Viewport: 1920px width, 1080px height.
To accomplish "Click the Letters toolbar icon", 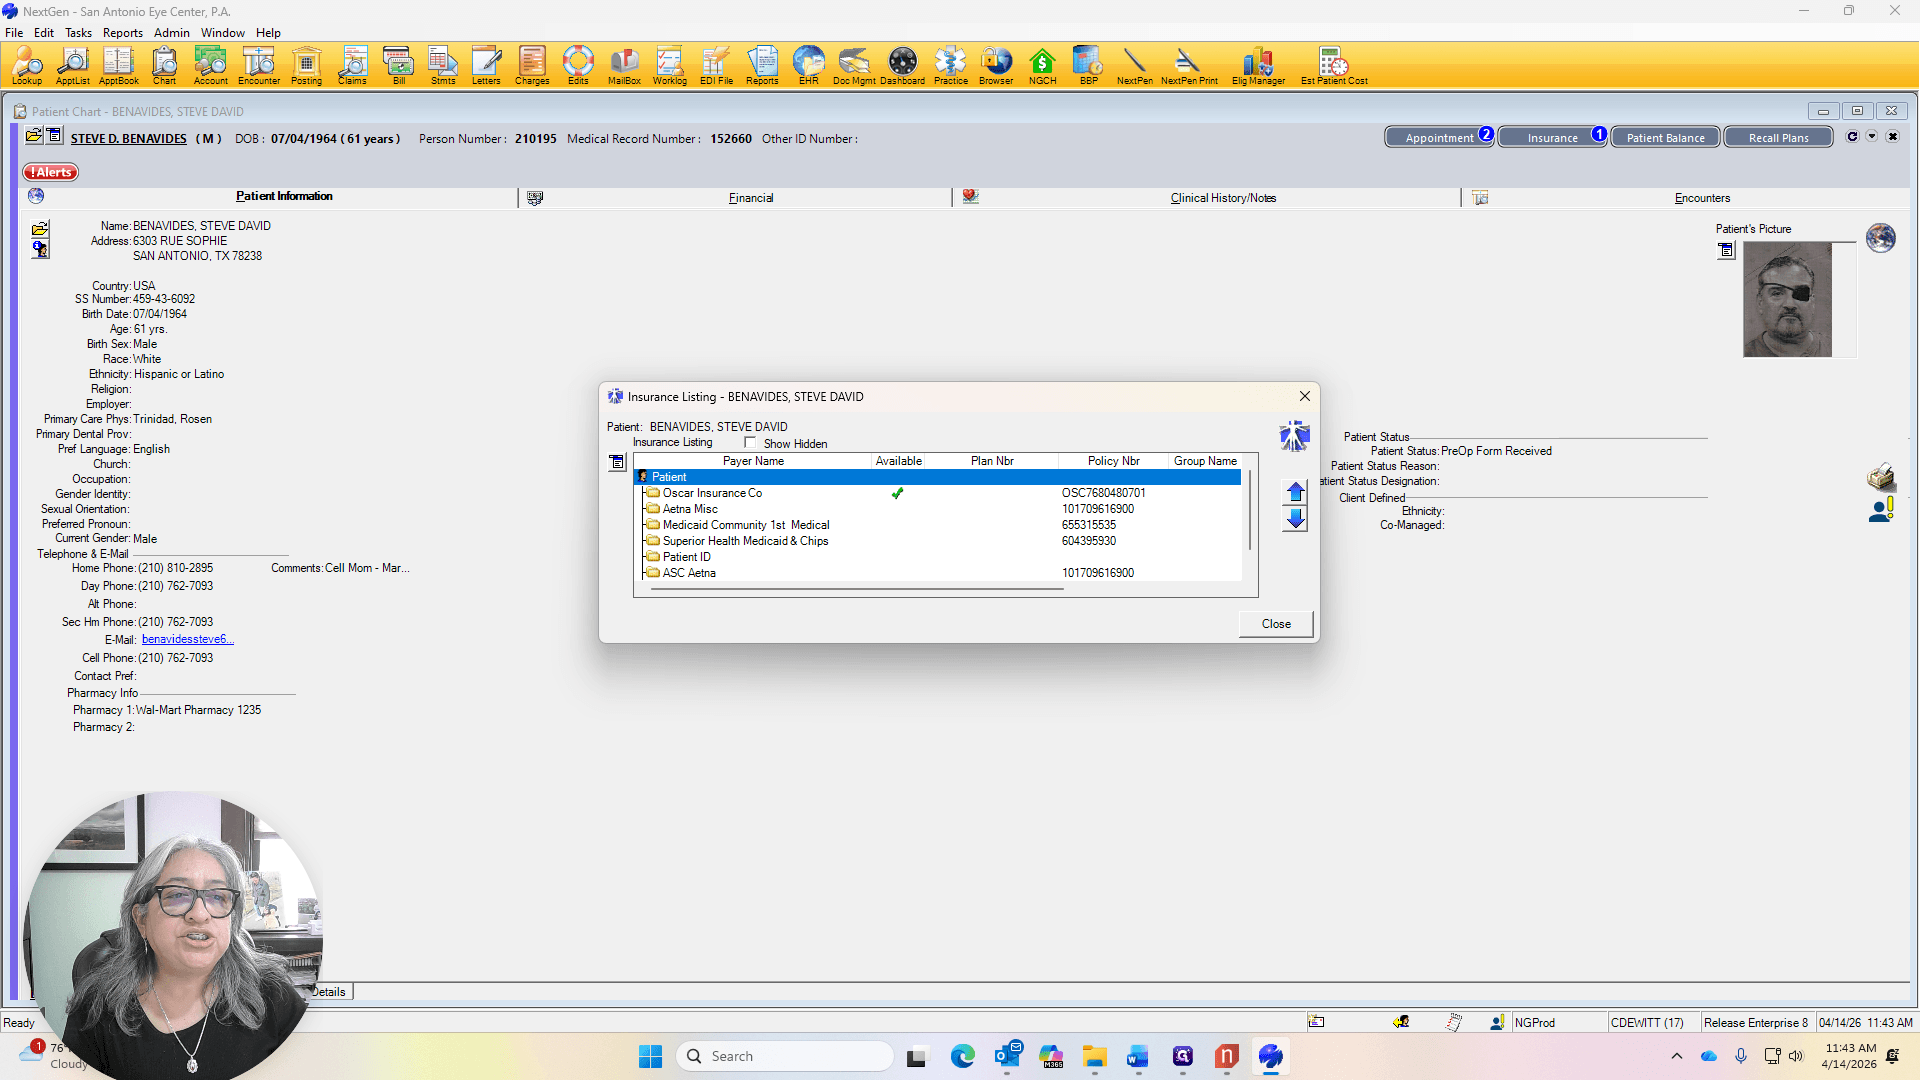I will click(486, 66).
